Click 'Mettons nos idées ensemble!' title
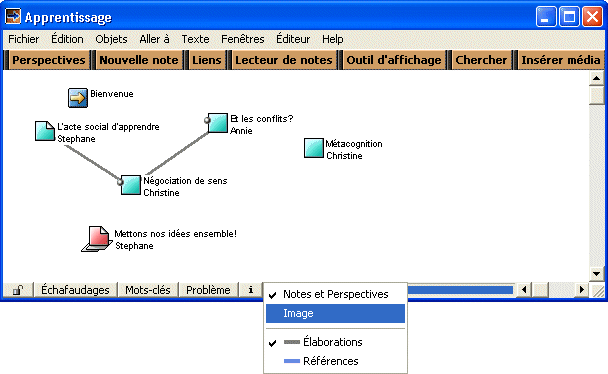This screenshot has height=374, width=608. [176, 234]
